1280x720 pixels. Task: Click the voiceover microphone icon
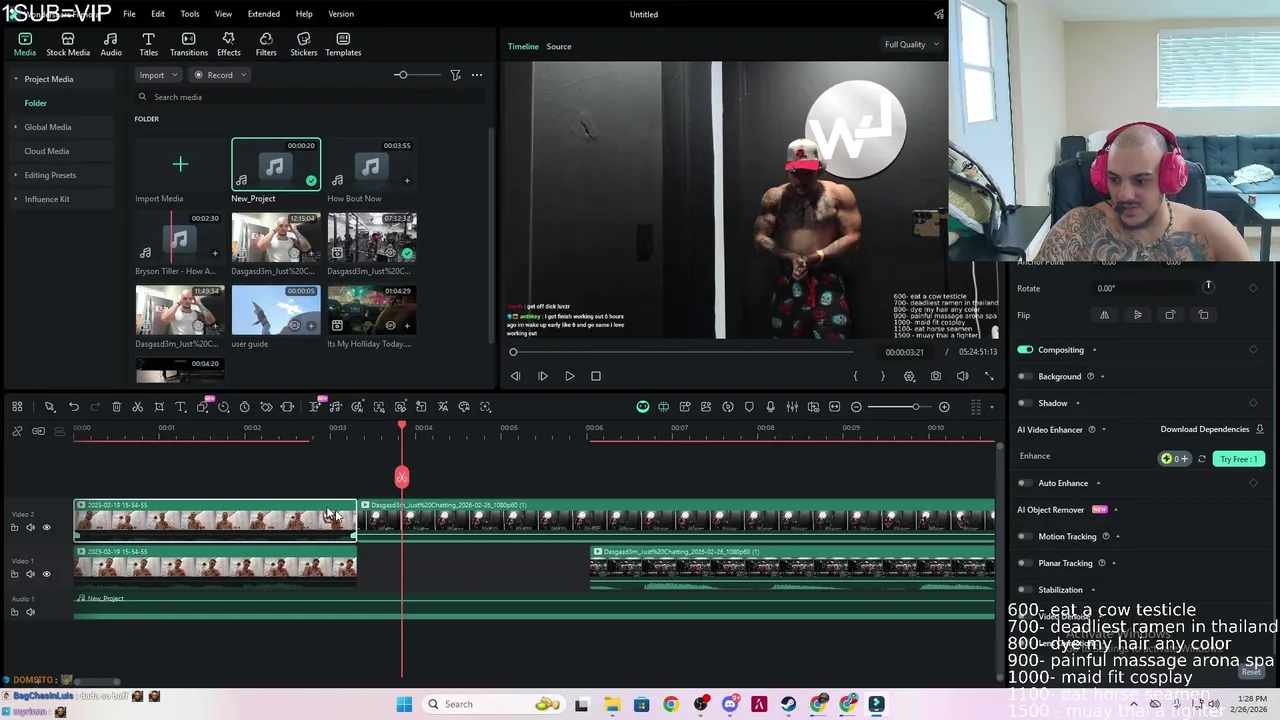pos(770,407)
